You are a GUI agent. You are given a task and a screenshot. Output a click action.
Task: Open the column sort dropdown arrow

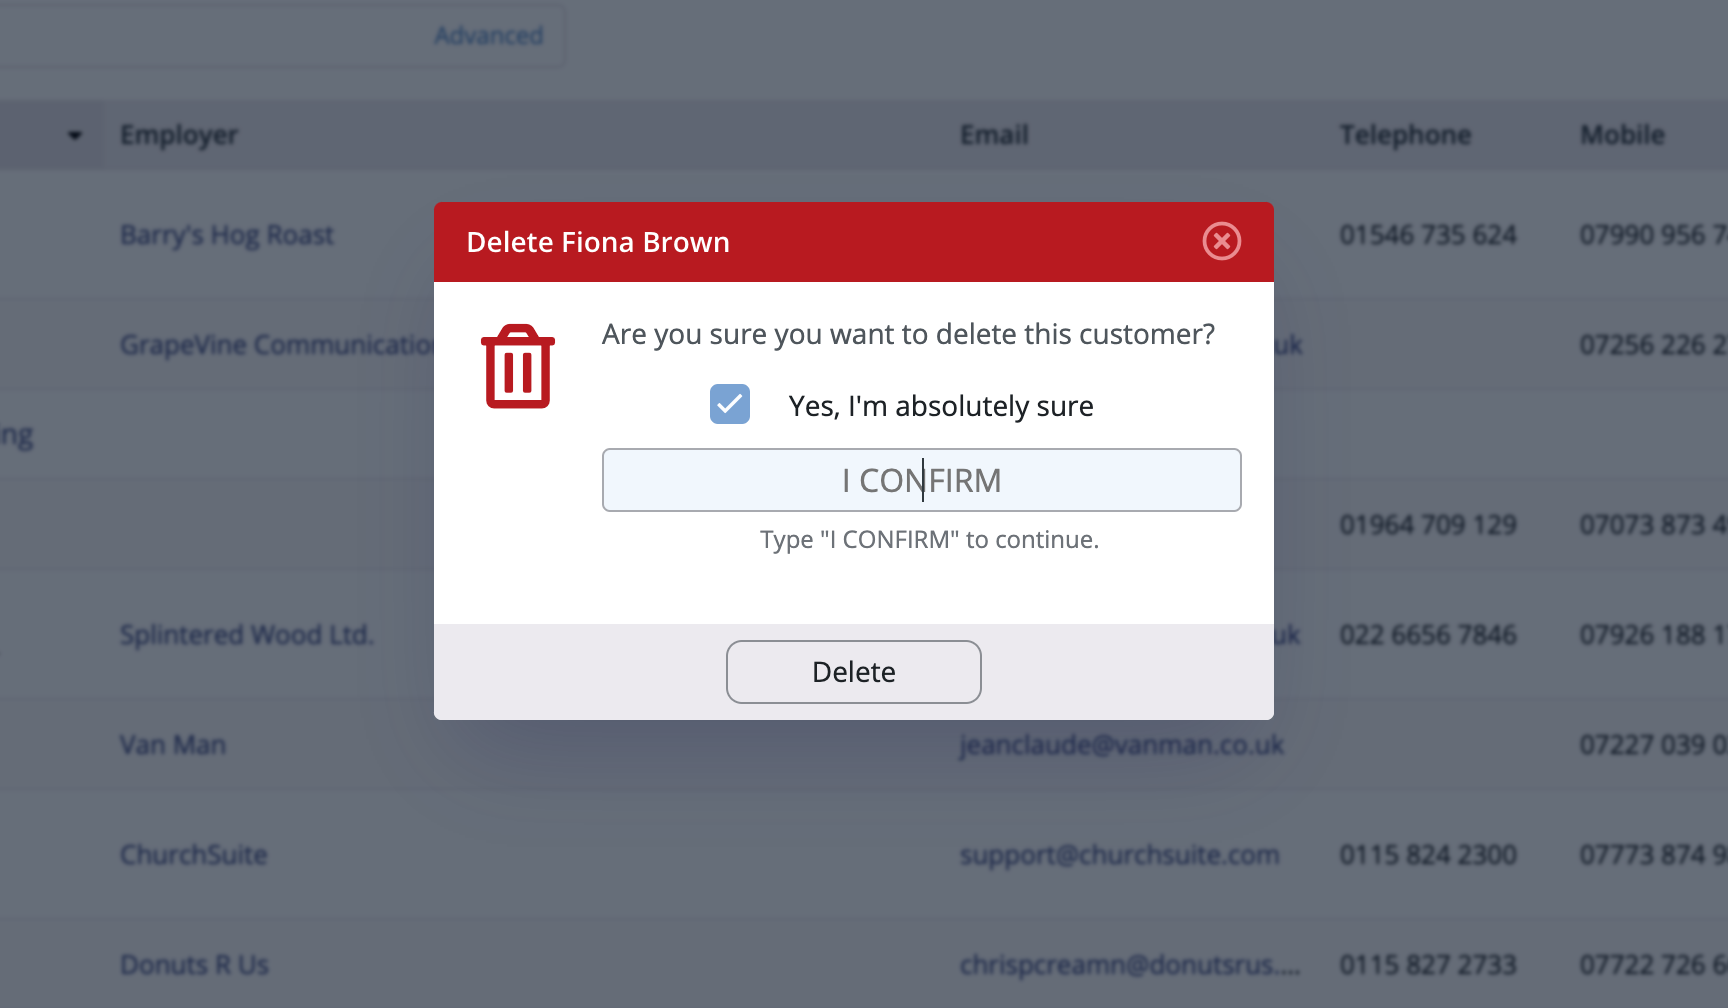(75, 135)
